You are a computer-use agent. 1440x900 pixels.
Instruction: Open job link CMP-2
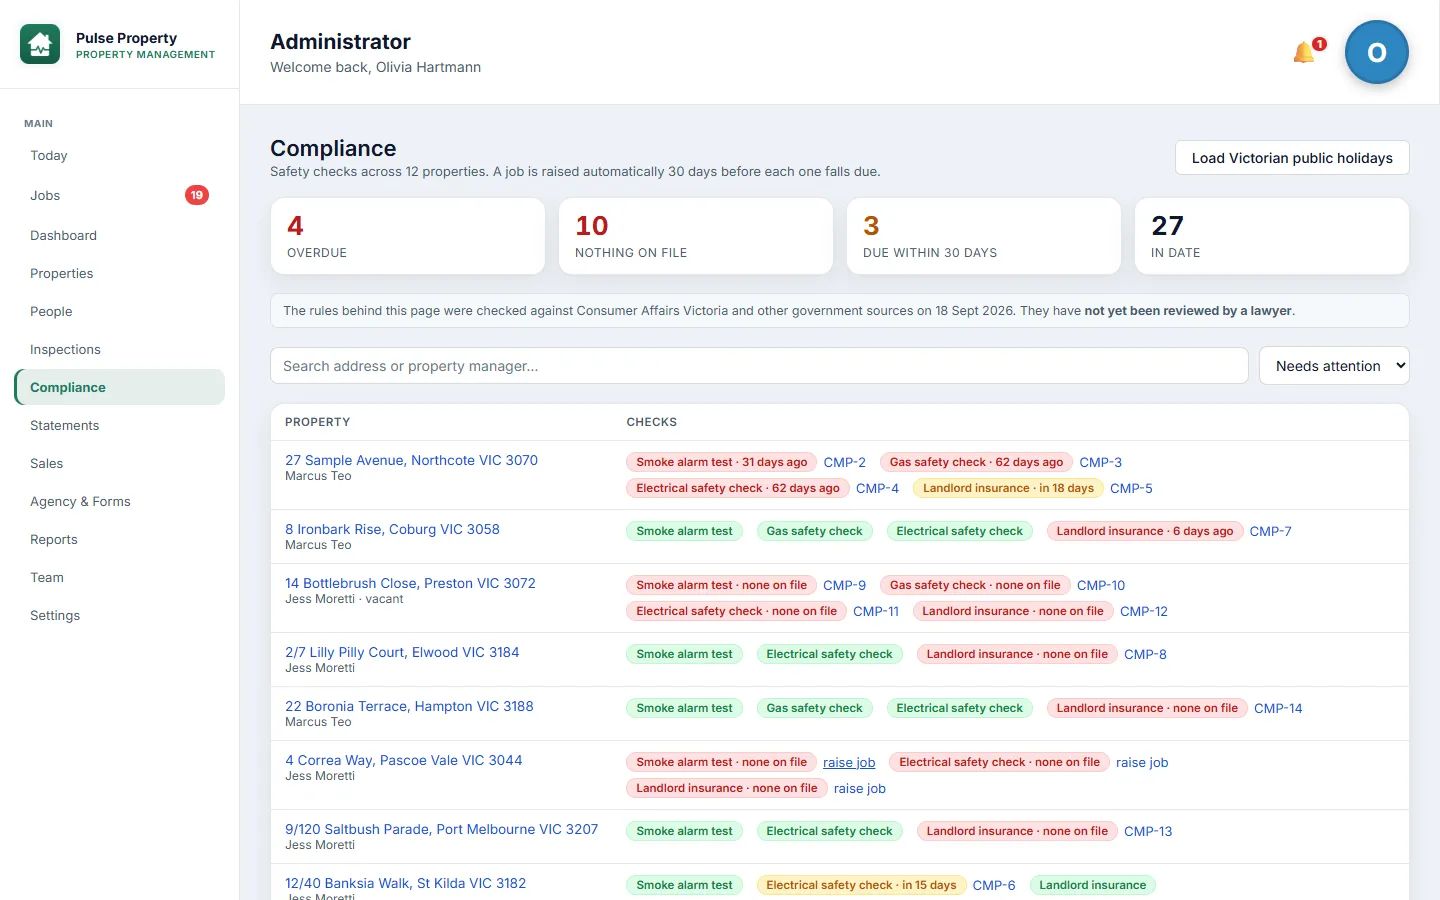tap(845, 462)
